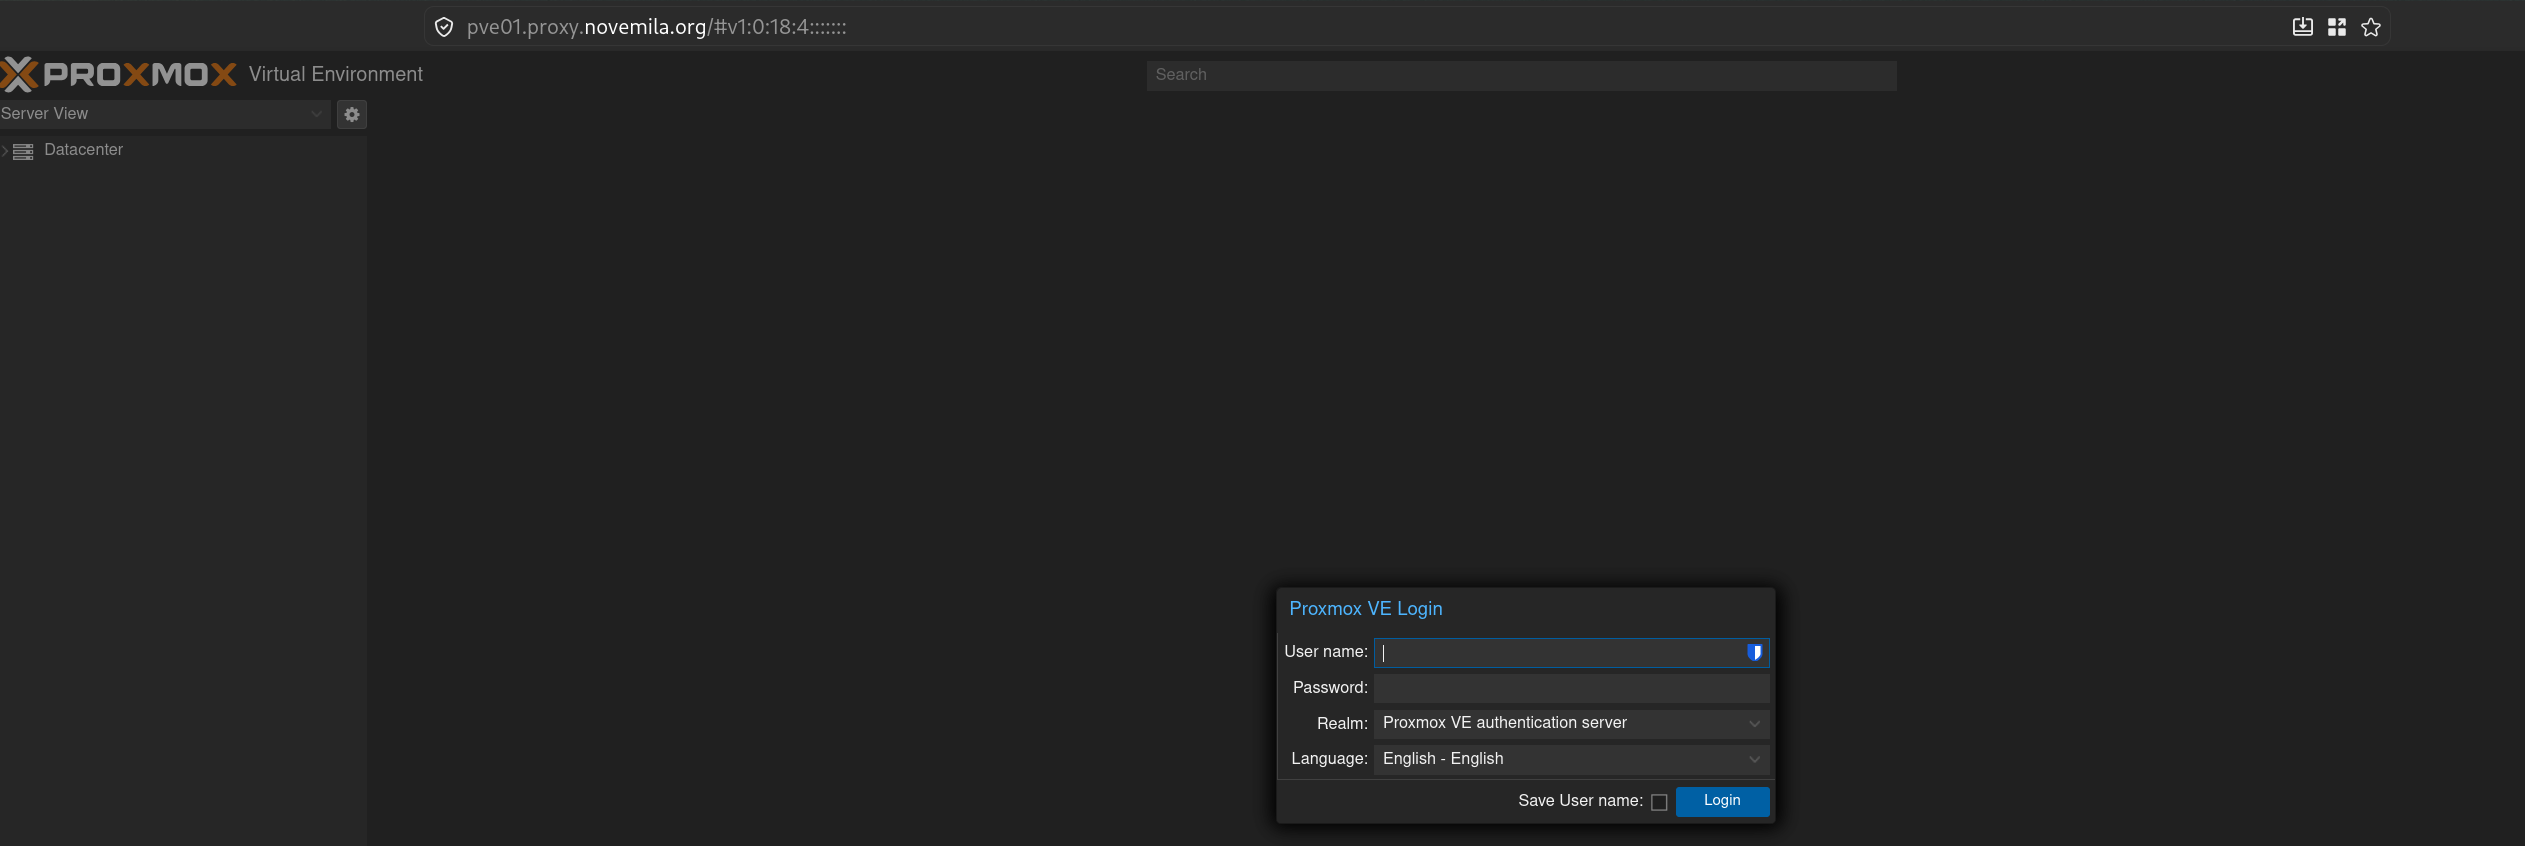Click the "Language:" label
The width and height of the screenshot is (2525, 846).
(x=1329, y=759)
